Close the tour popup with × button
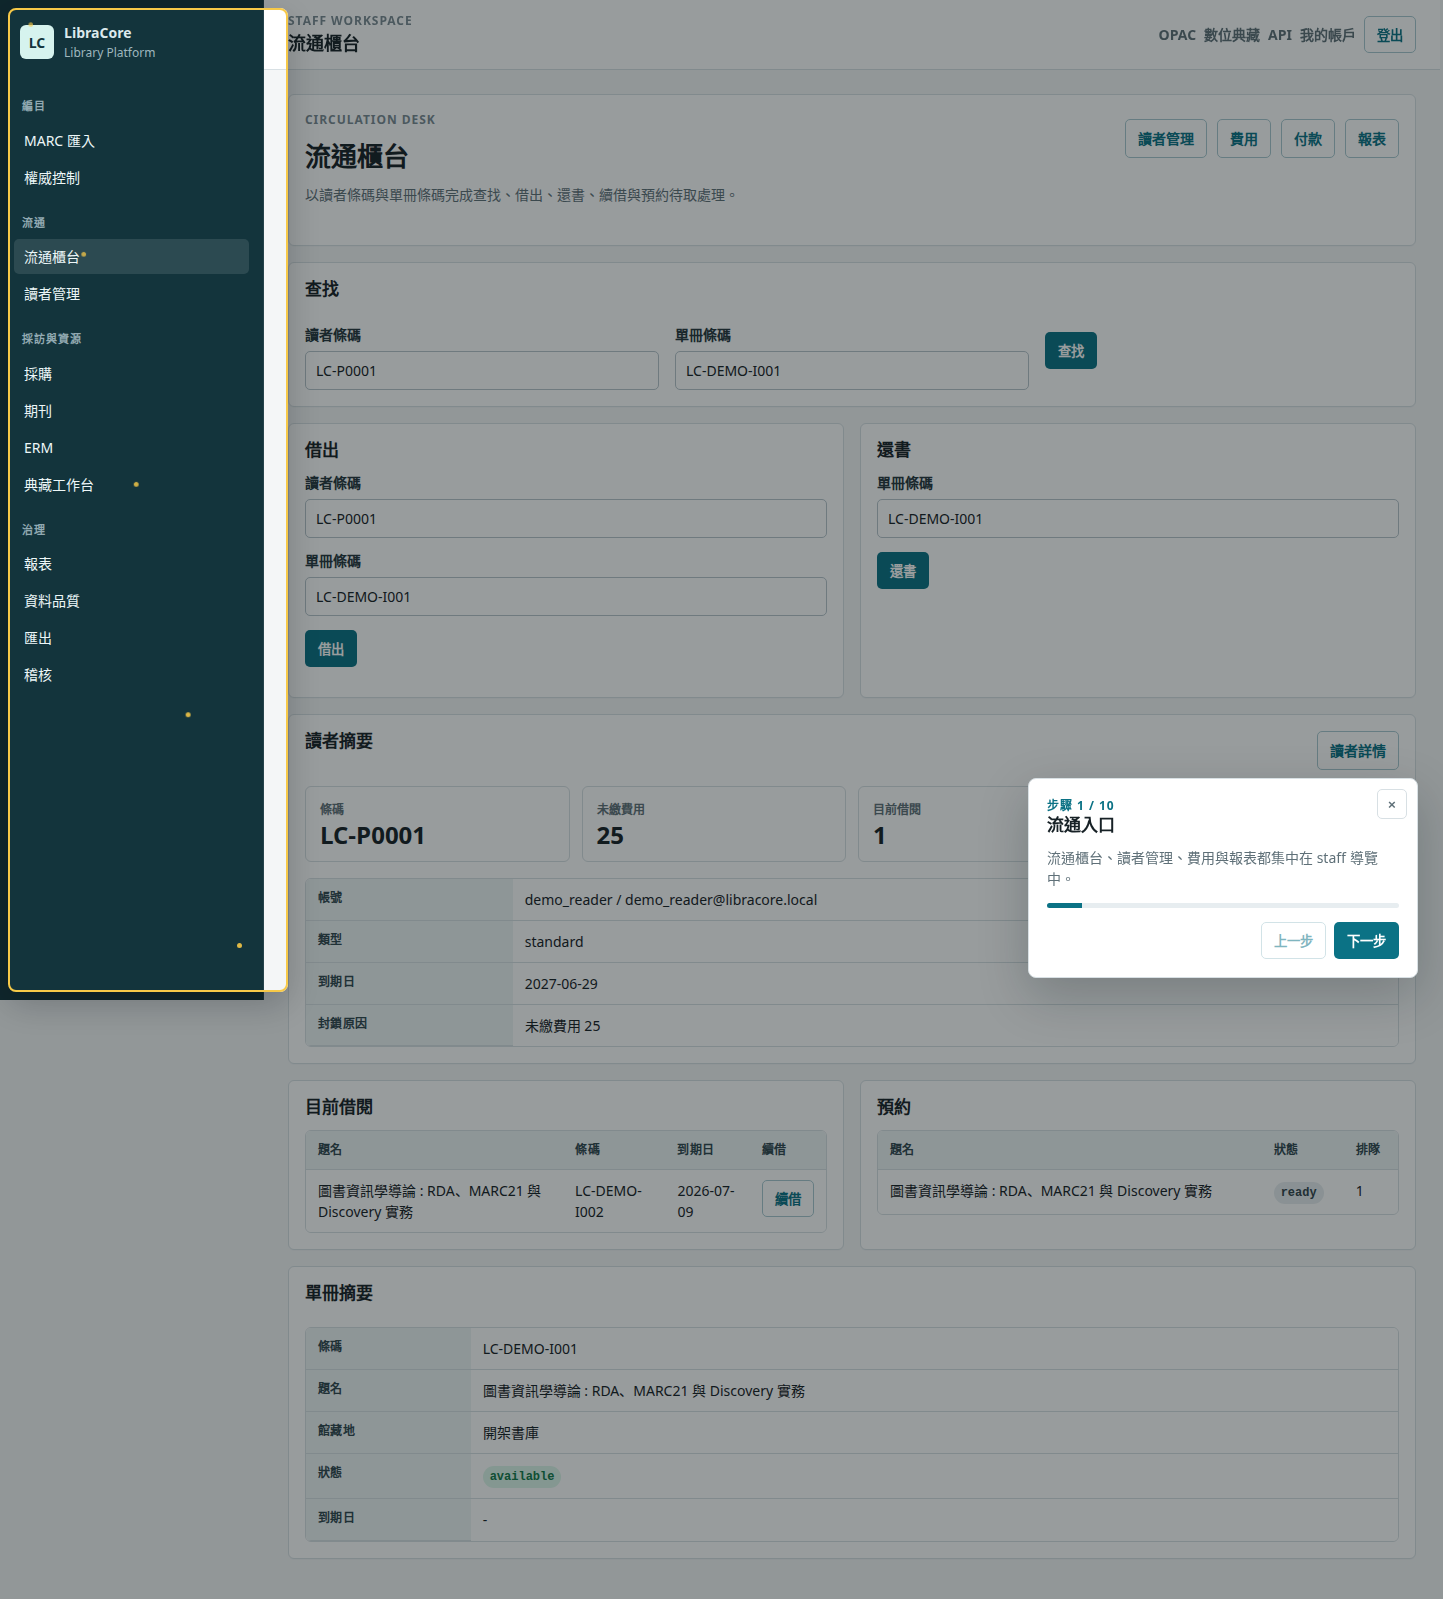1443x1599 pixels. tap(1391, 804)
